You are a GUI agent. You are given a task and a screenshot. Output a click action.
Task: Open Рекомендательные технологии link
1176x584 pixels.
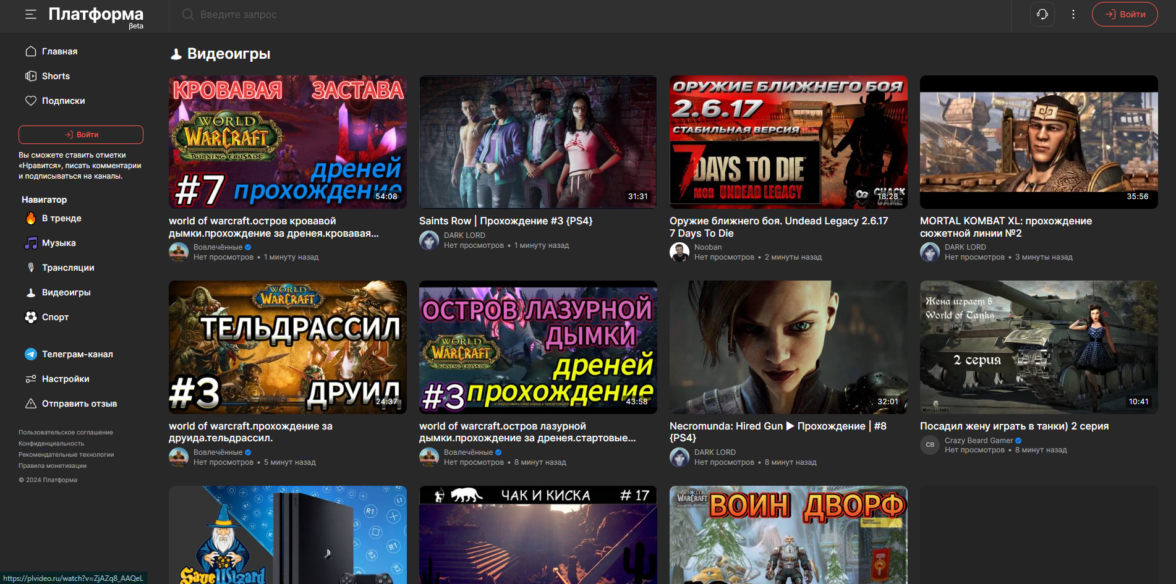coord(67,455)
